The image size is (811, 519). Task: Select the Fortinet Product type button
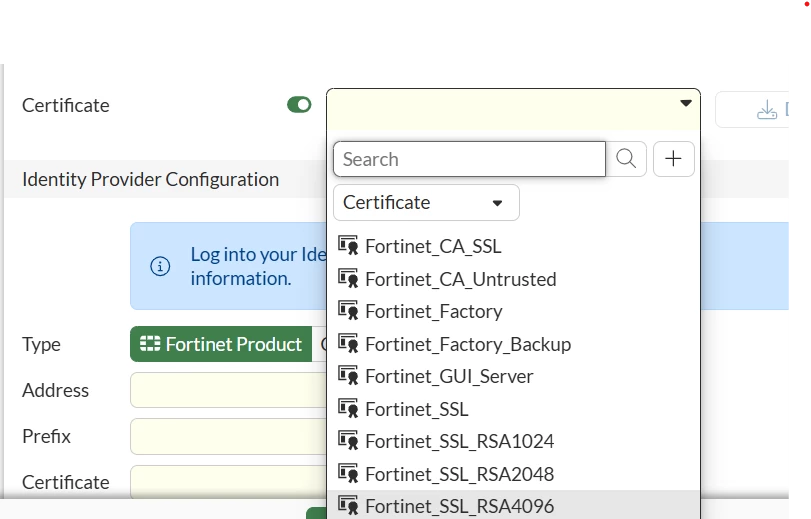pos(221,344)
